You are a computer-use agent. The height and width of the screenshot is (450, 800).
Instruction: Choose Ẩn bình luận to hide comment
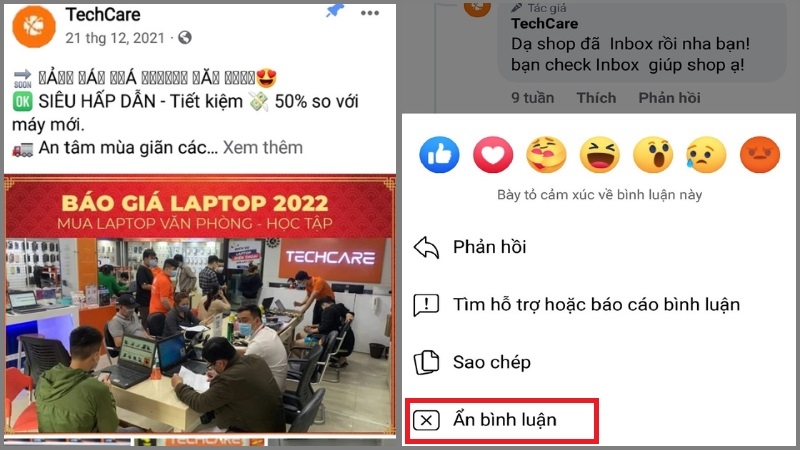502,420
